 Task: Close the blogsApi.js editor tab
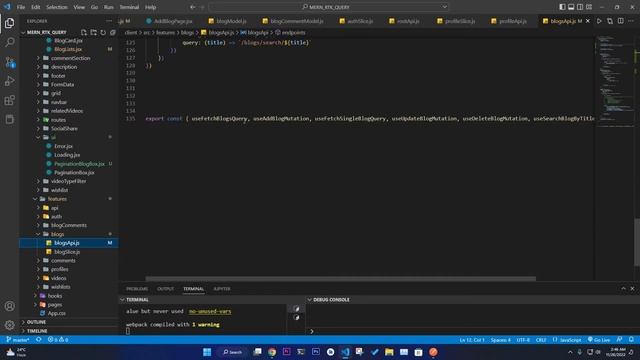point(588,21)
